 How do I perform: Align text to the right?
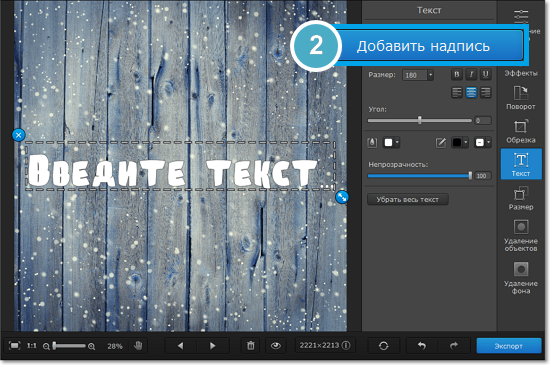tap(485, 93)
